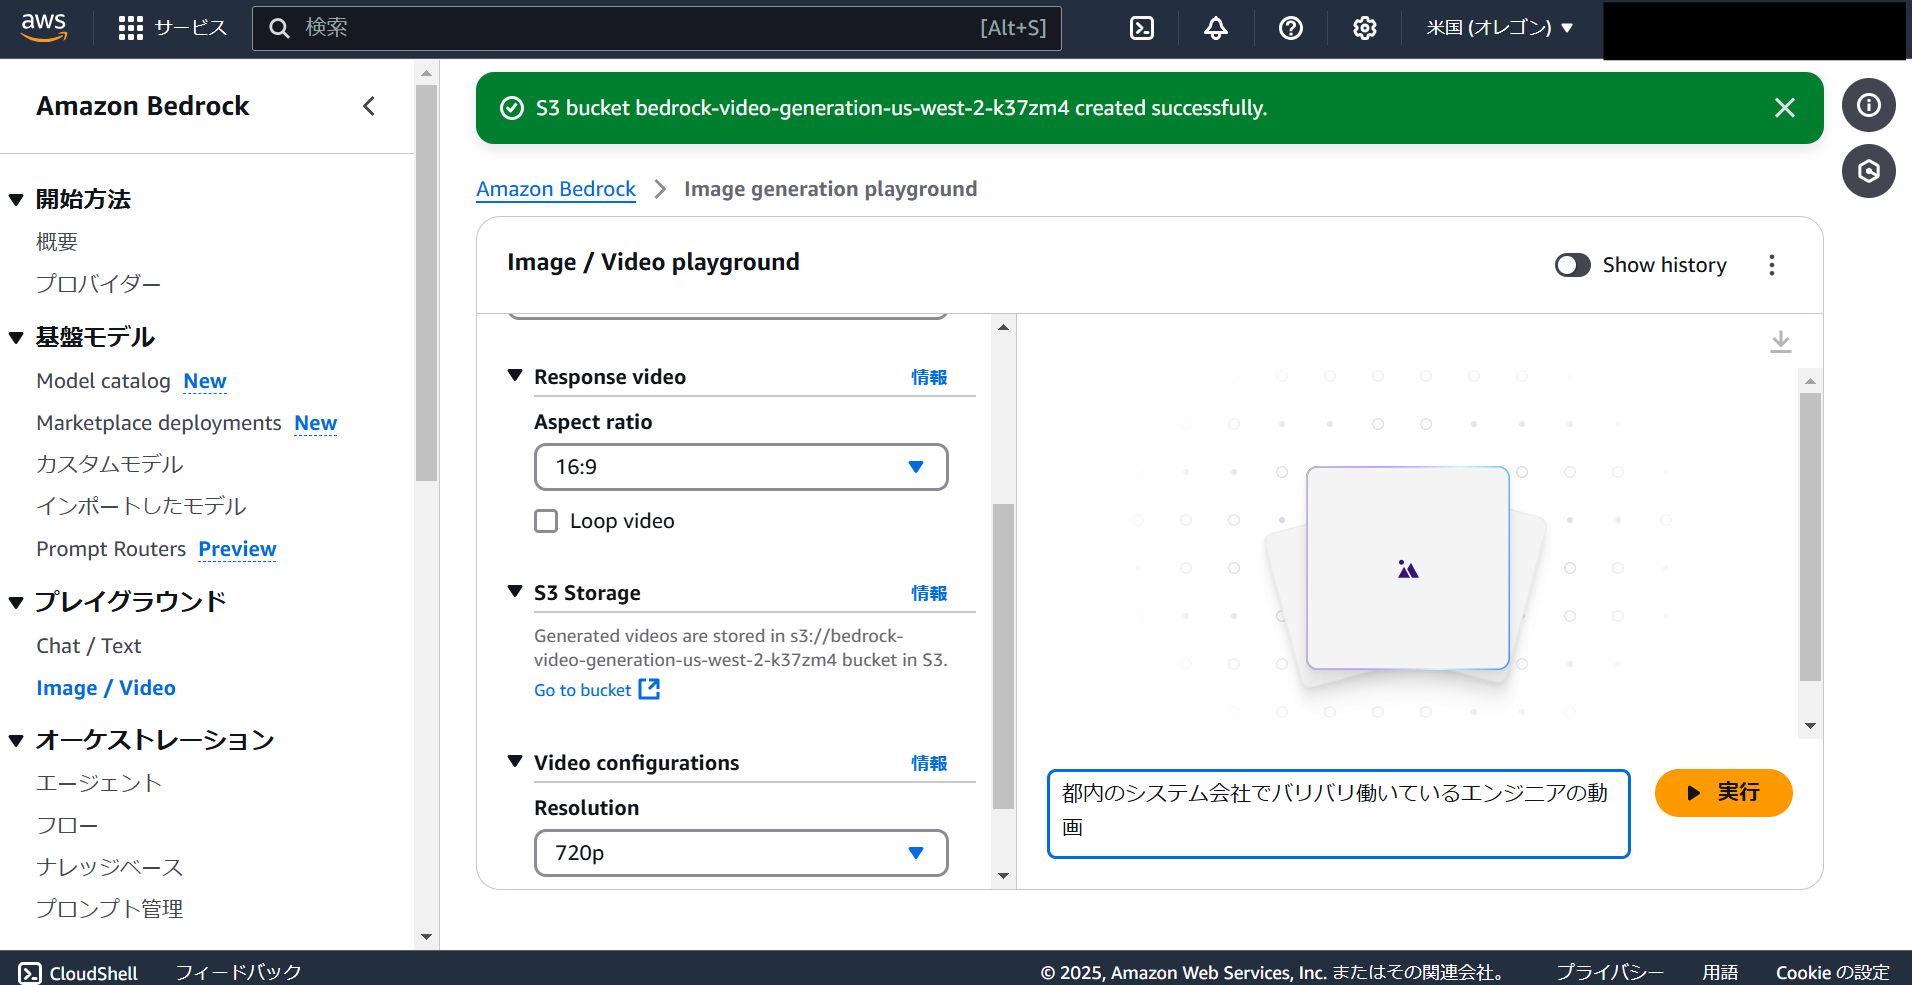The image size is (1912, 985).
Task: Collapse the Amazon Bedrock sidebar
Action: [x=369, y=106]
